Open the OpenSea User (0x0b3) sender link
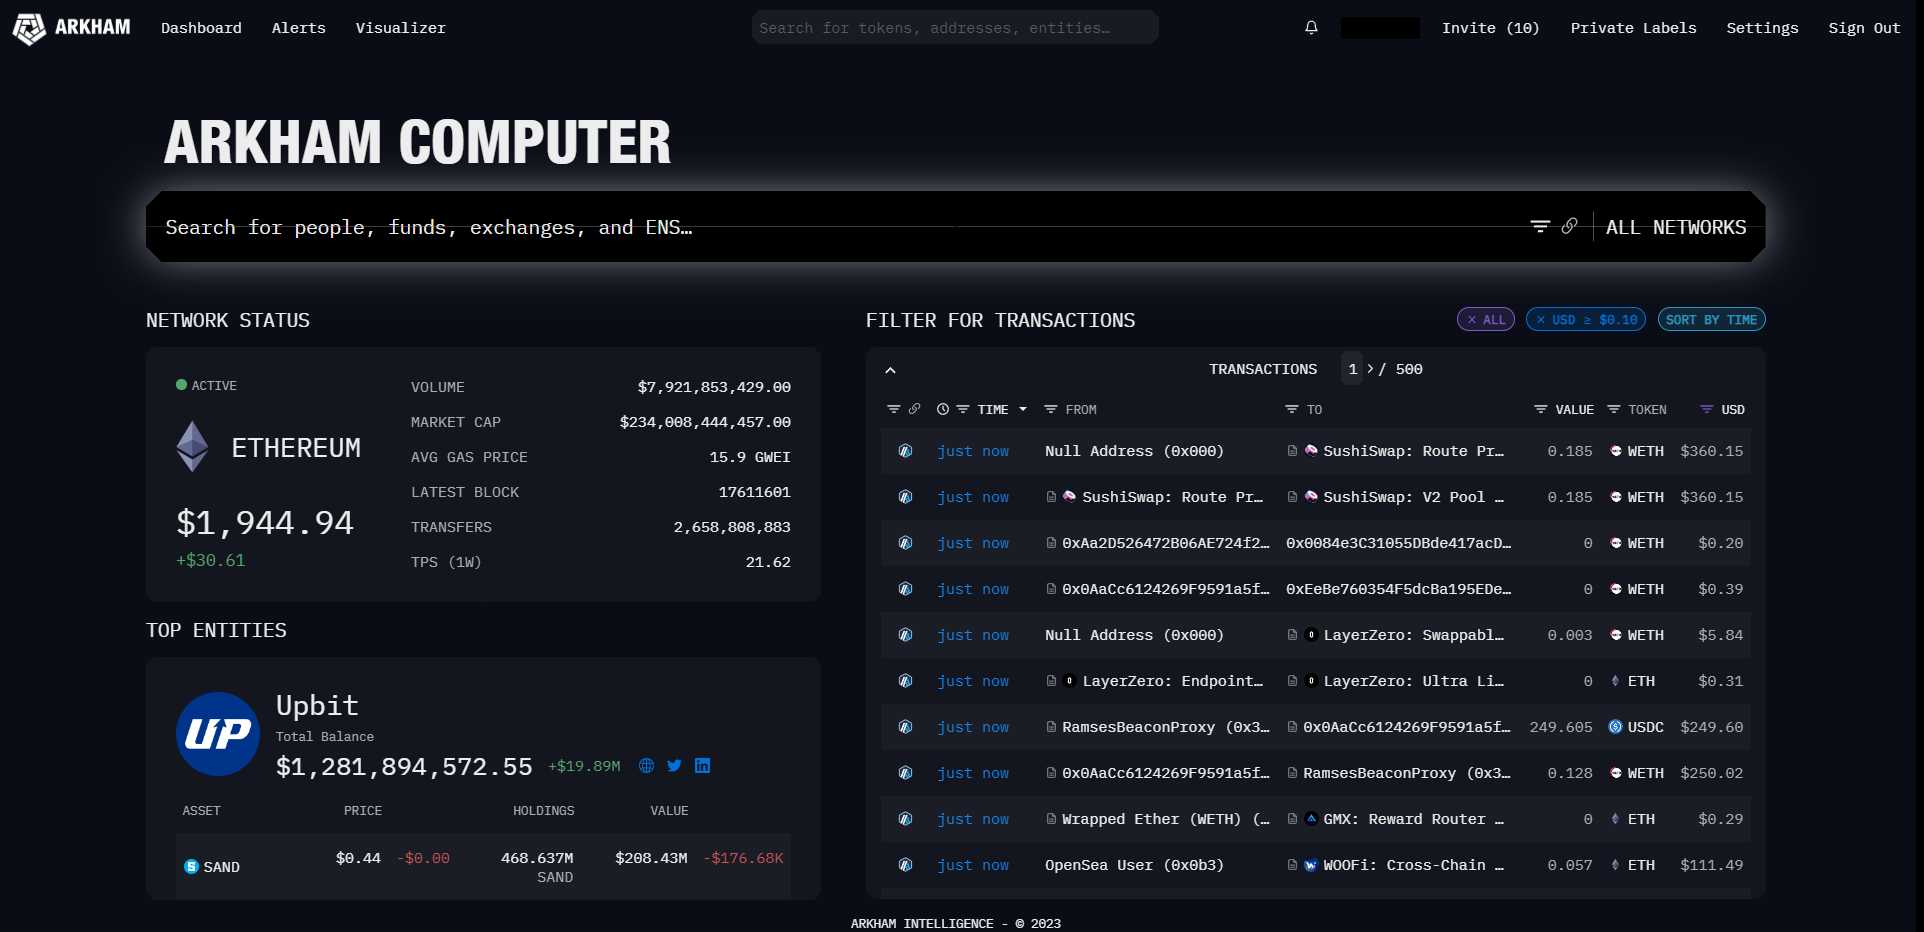 1134,865
